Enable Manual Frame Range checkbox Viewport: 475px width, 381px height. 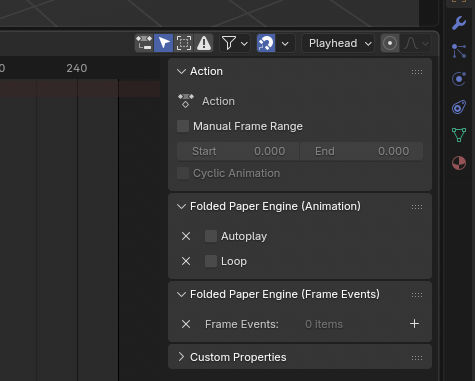[x=183, y=126]
